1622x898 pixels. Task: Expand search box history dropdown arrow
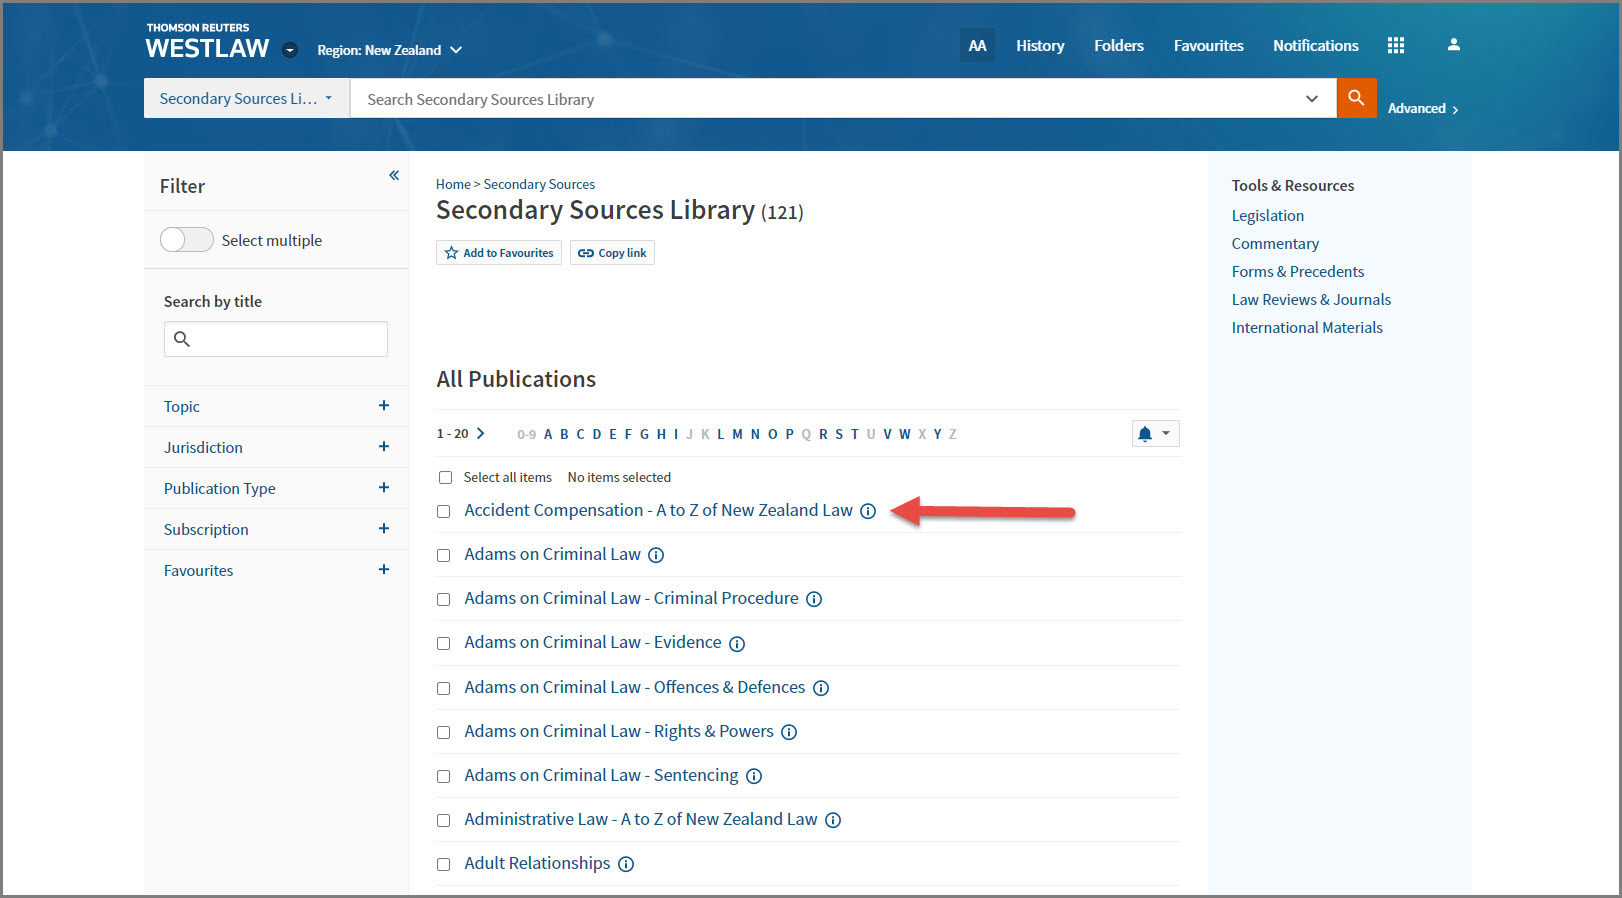click(1312, 98)
